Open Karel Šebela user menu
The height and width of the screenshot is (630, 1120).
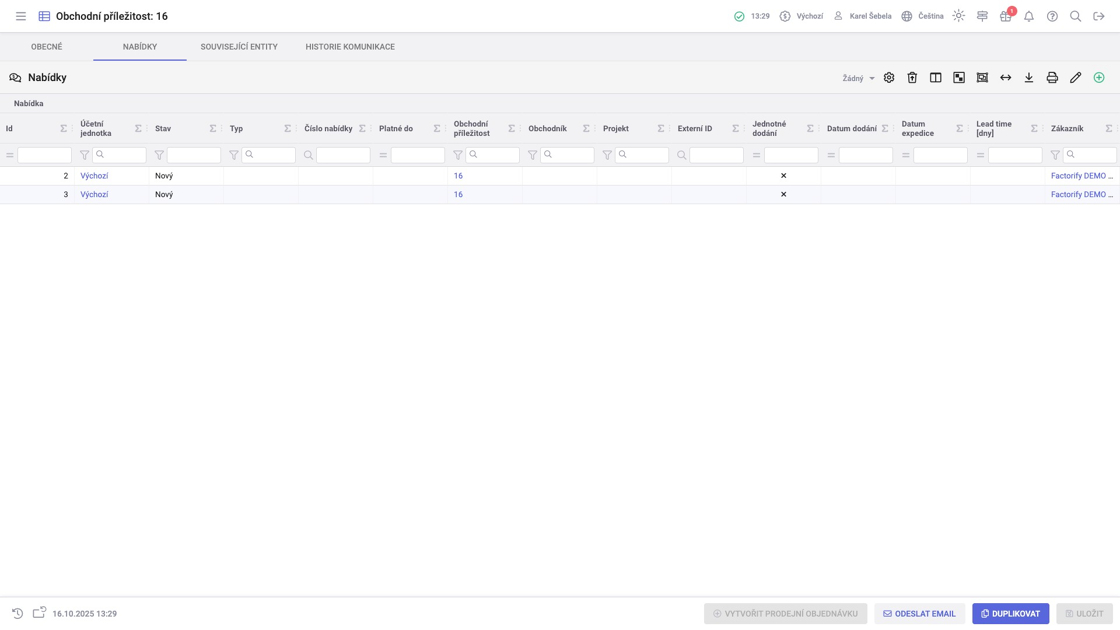(x=862, y=16)
